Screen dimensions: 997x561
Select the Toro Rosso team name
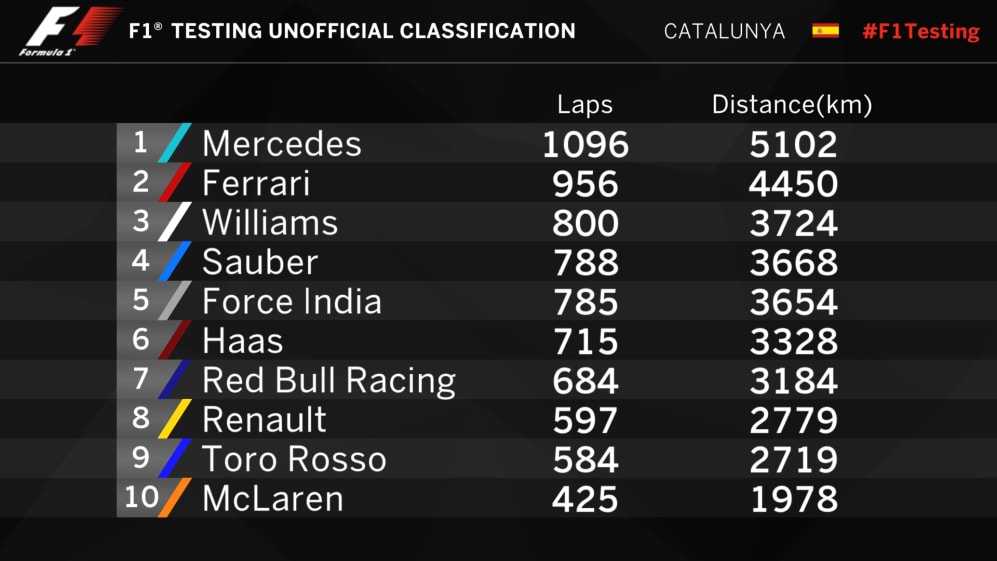pos(293,459)
